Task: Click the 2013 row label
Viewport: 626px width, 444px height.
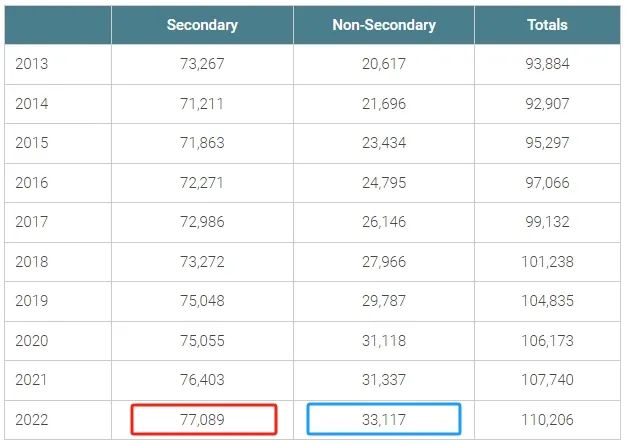Action: pyautogui.click(x=31, y=64)
